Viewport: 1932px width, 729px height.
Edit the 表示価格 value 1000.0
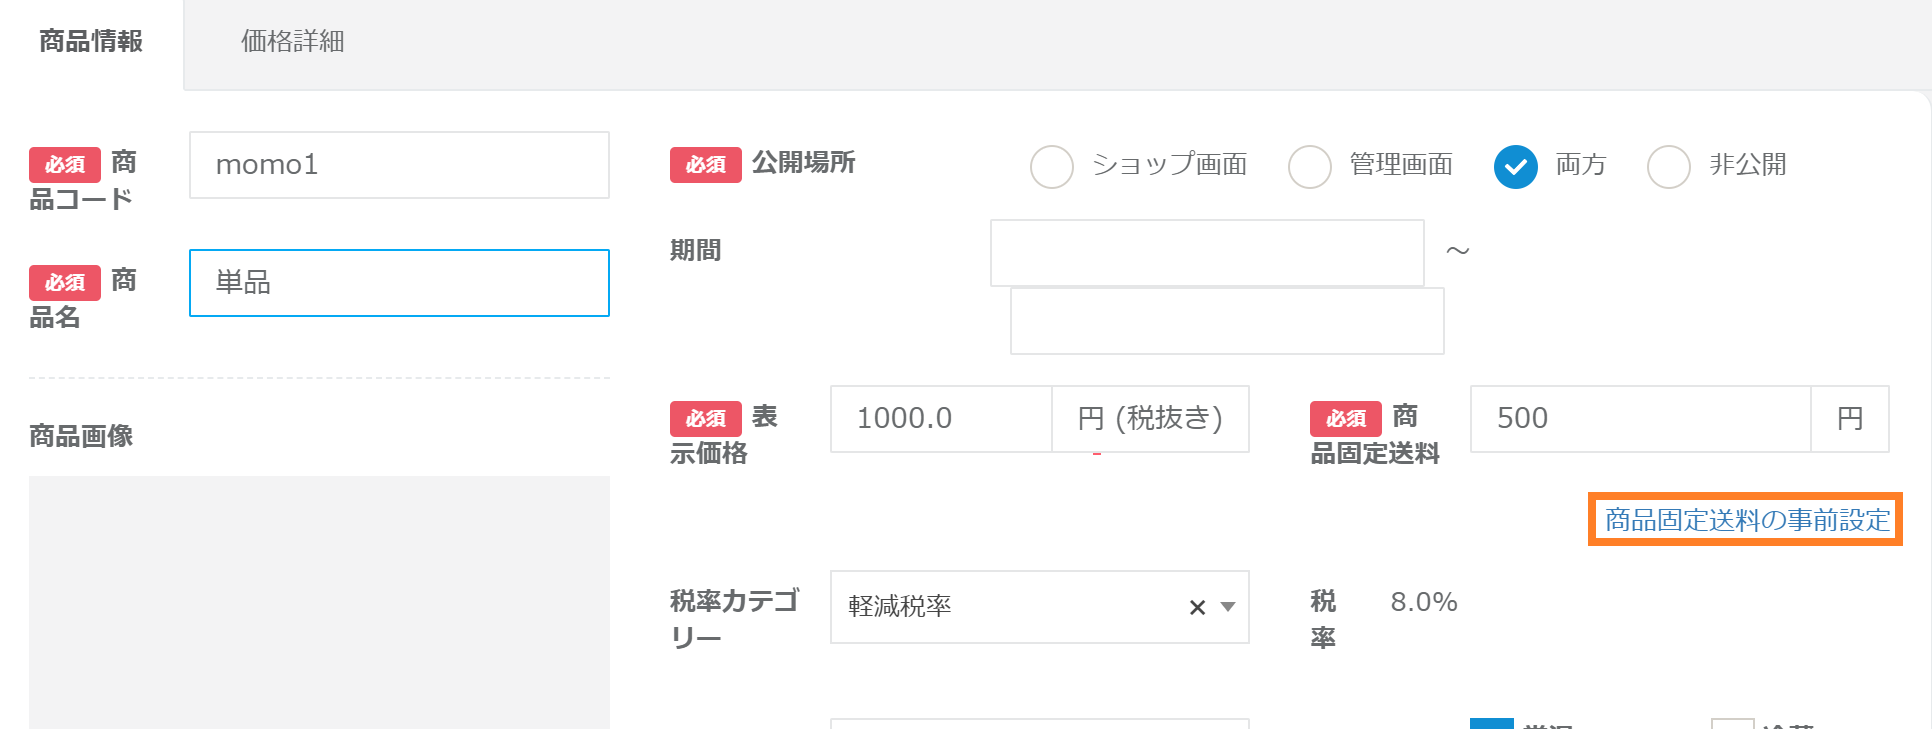pyautogui.click(x=940, y=419)
